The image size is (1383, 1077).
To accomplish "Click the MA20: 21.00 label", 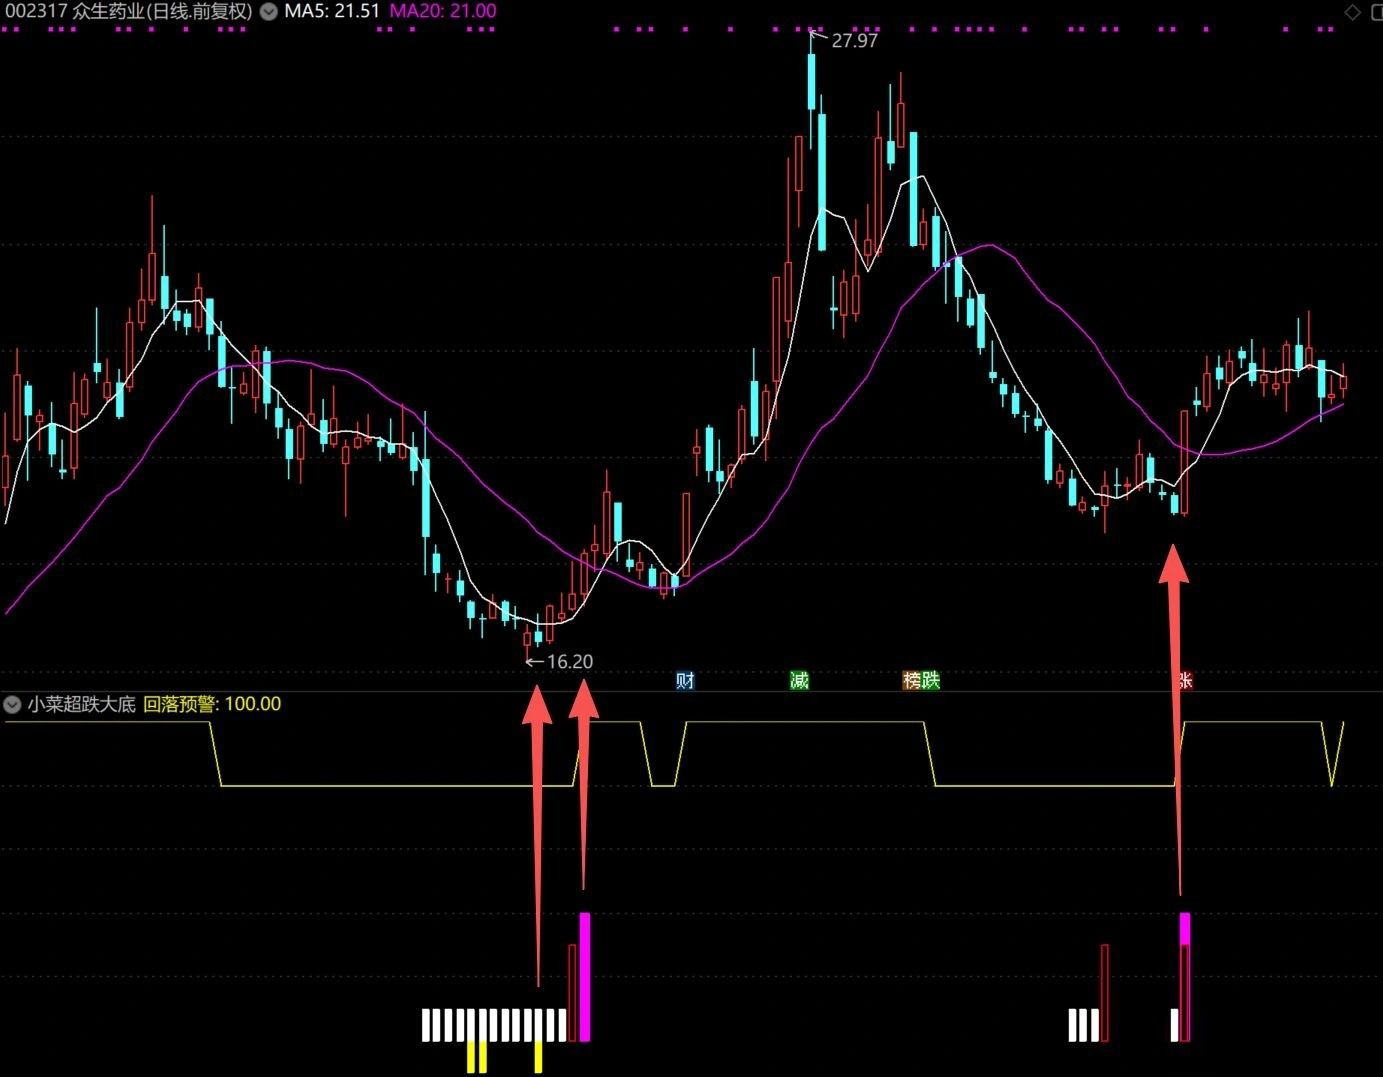I will pos(442,12).
